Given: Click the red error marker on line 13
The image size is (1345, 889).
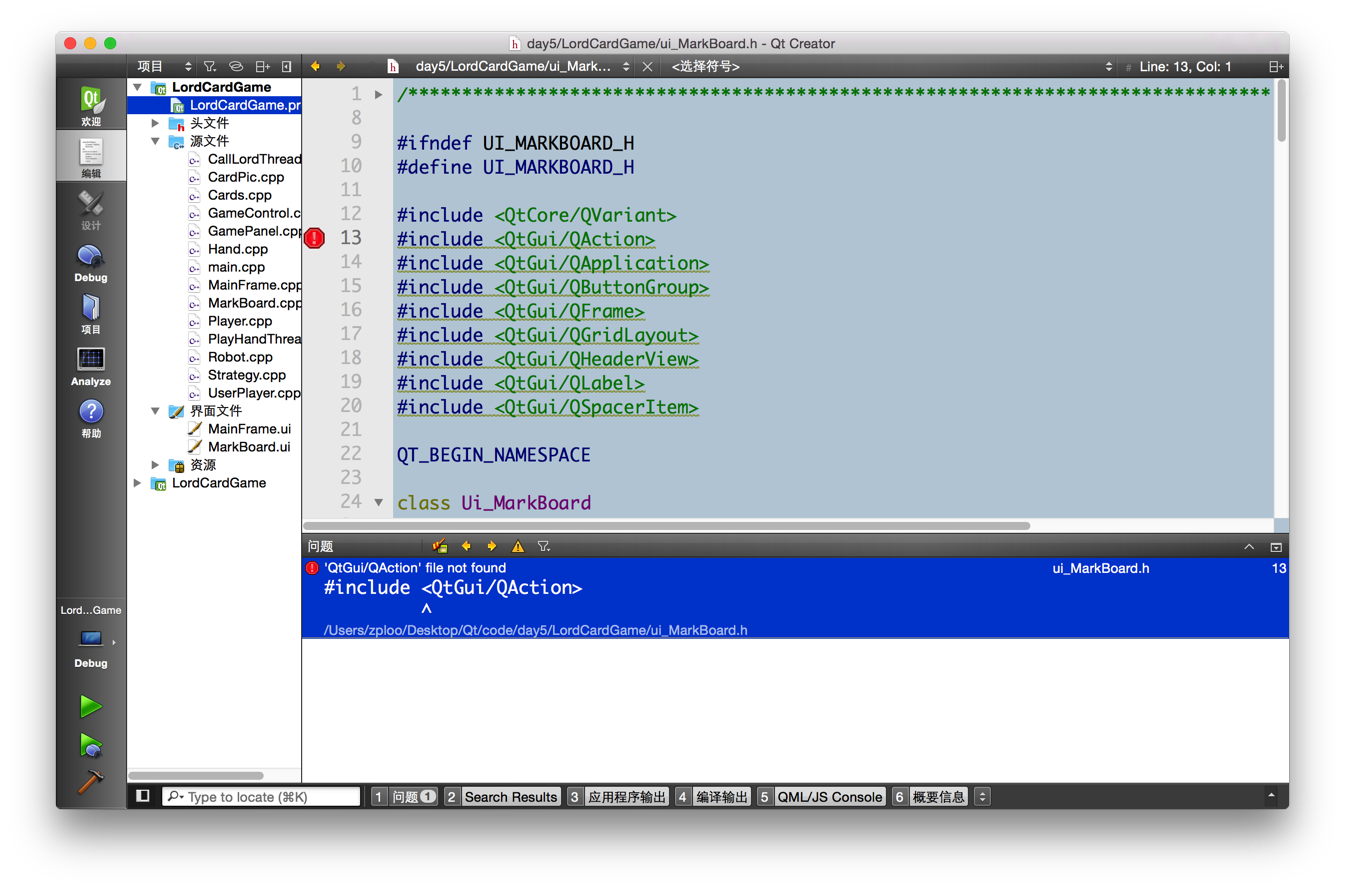Looking at the screenshot, I should pos(314,238).
